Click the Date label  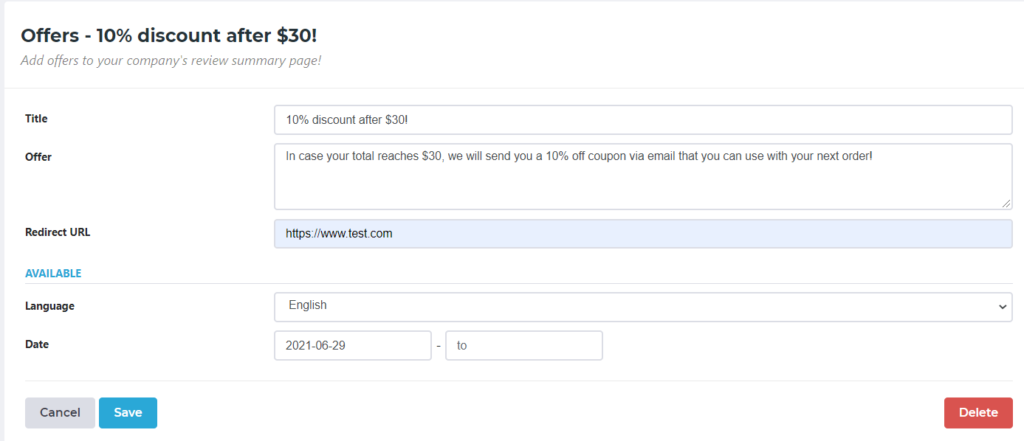37,344
